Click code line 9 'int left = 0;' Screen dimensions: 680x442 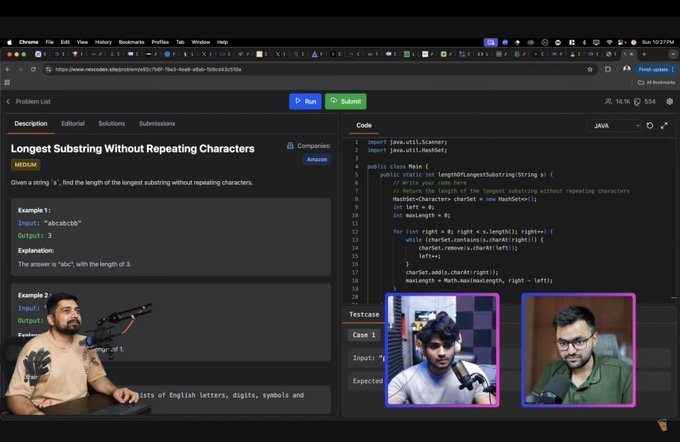coord(413,207)
